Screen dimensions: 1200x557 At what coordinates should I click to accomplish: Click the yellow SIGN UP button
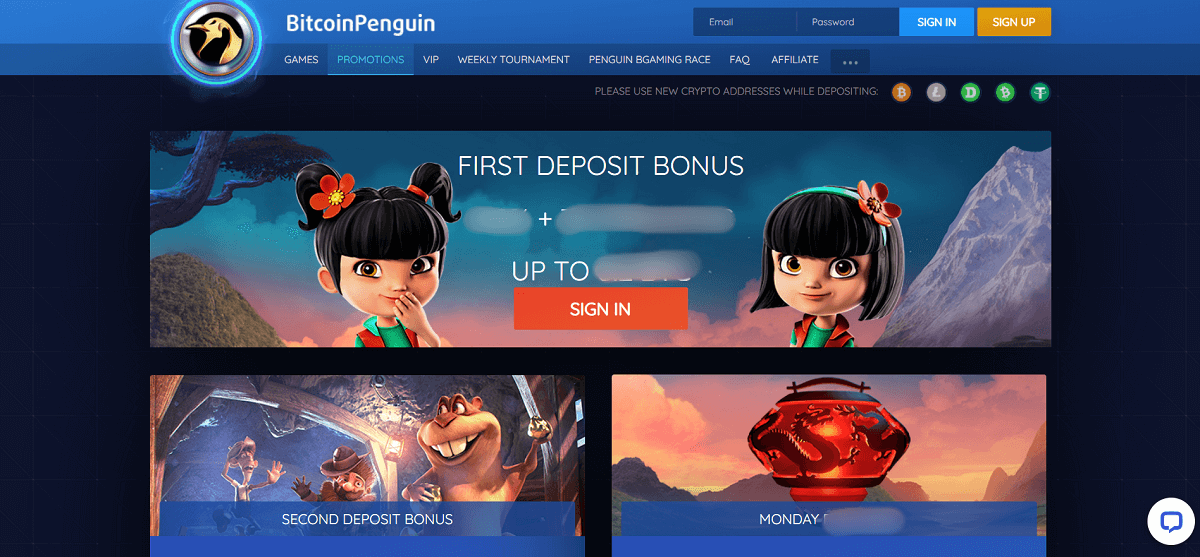pos(1014,22)
